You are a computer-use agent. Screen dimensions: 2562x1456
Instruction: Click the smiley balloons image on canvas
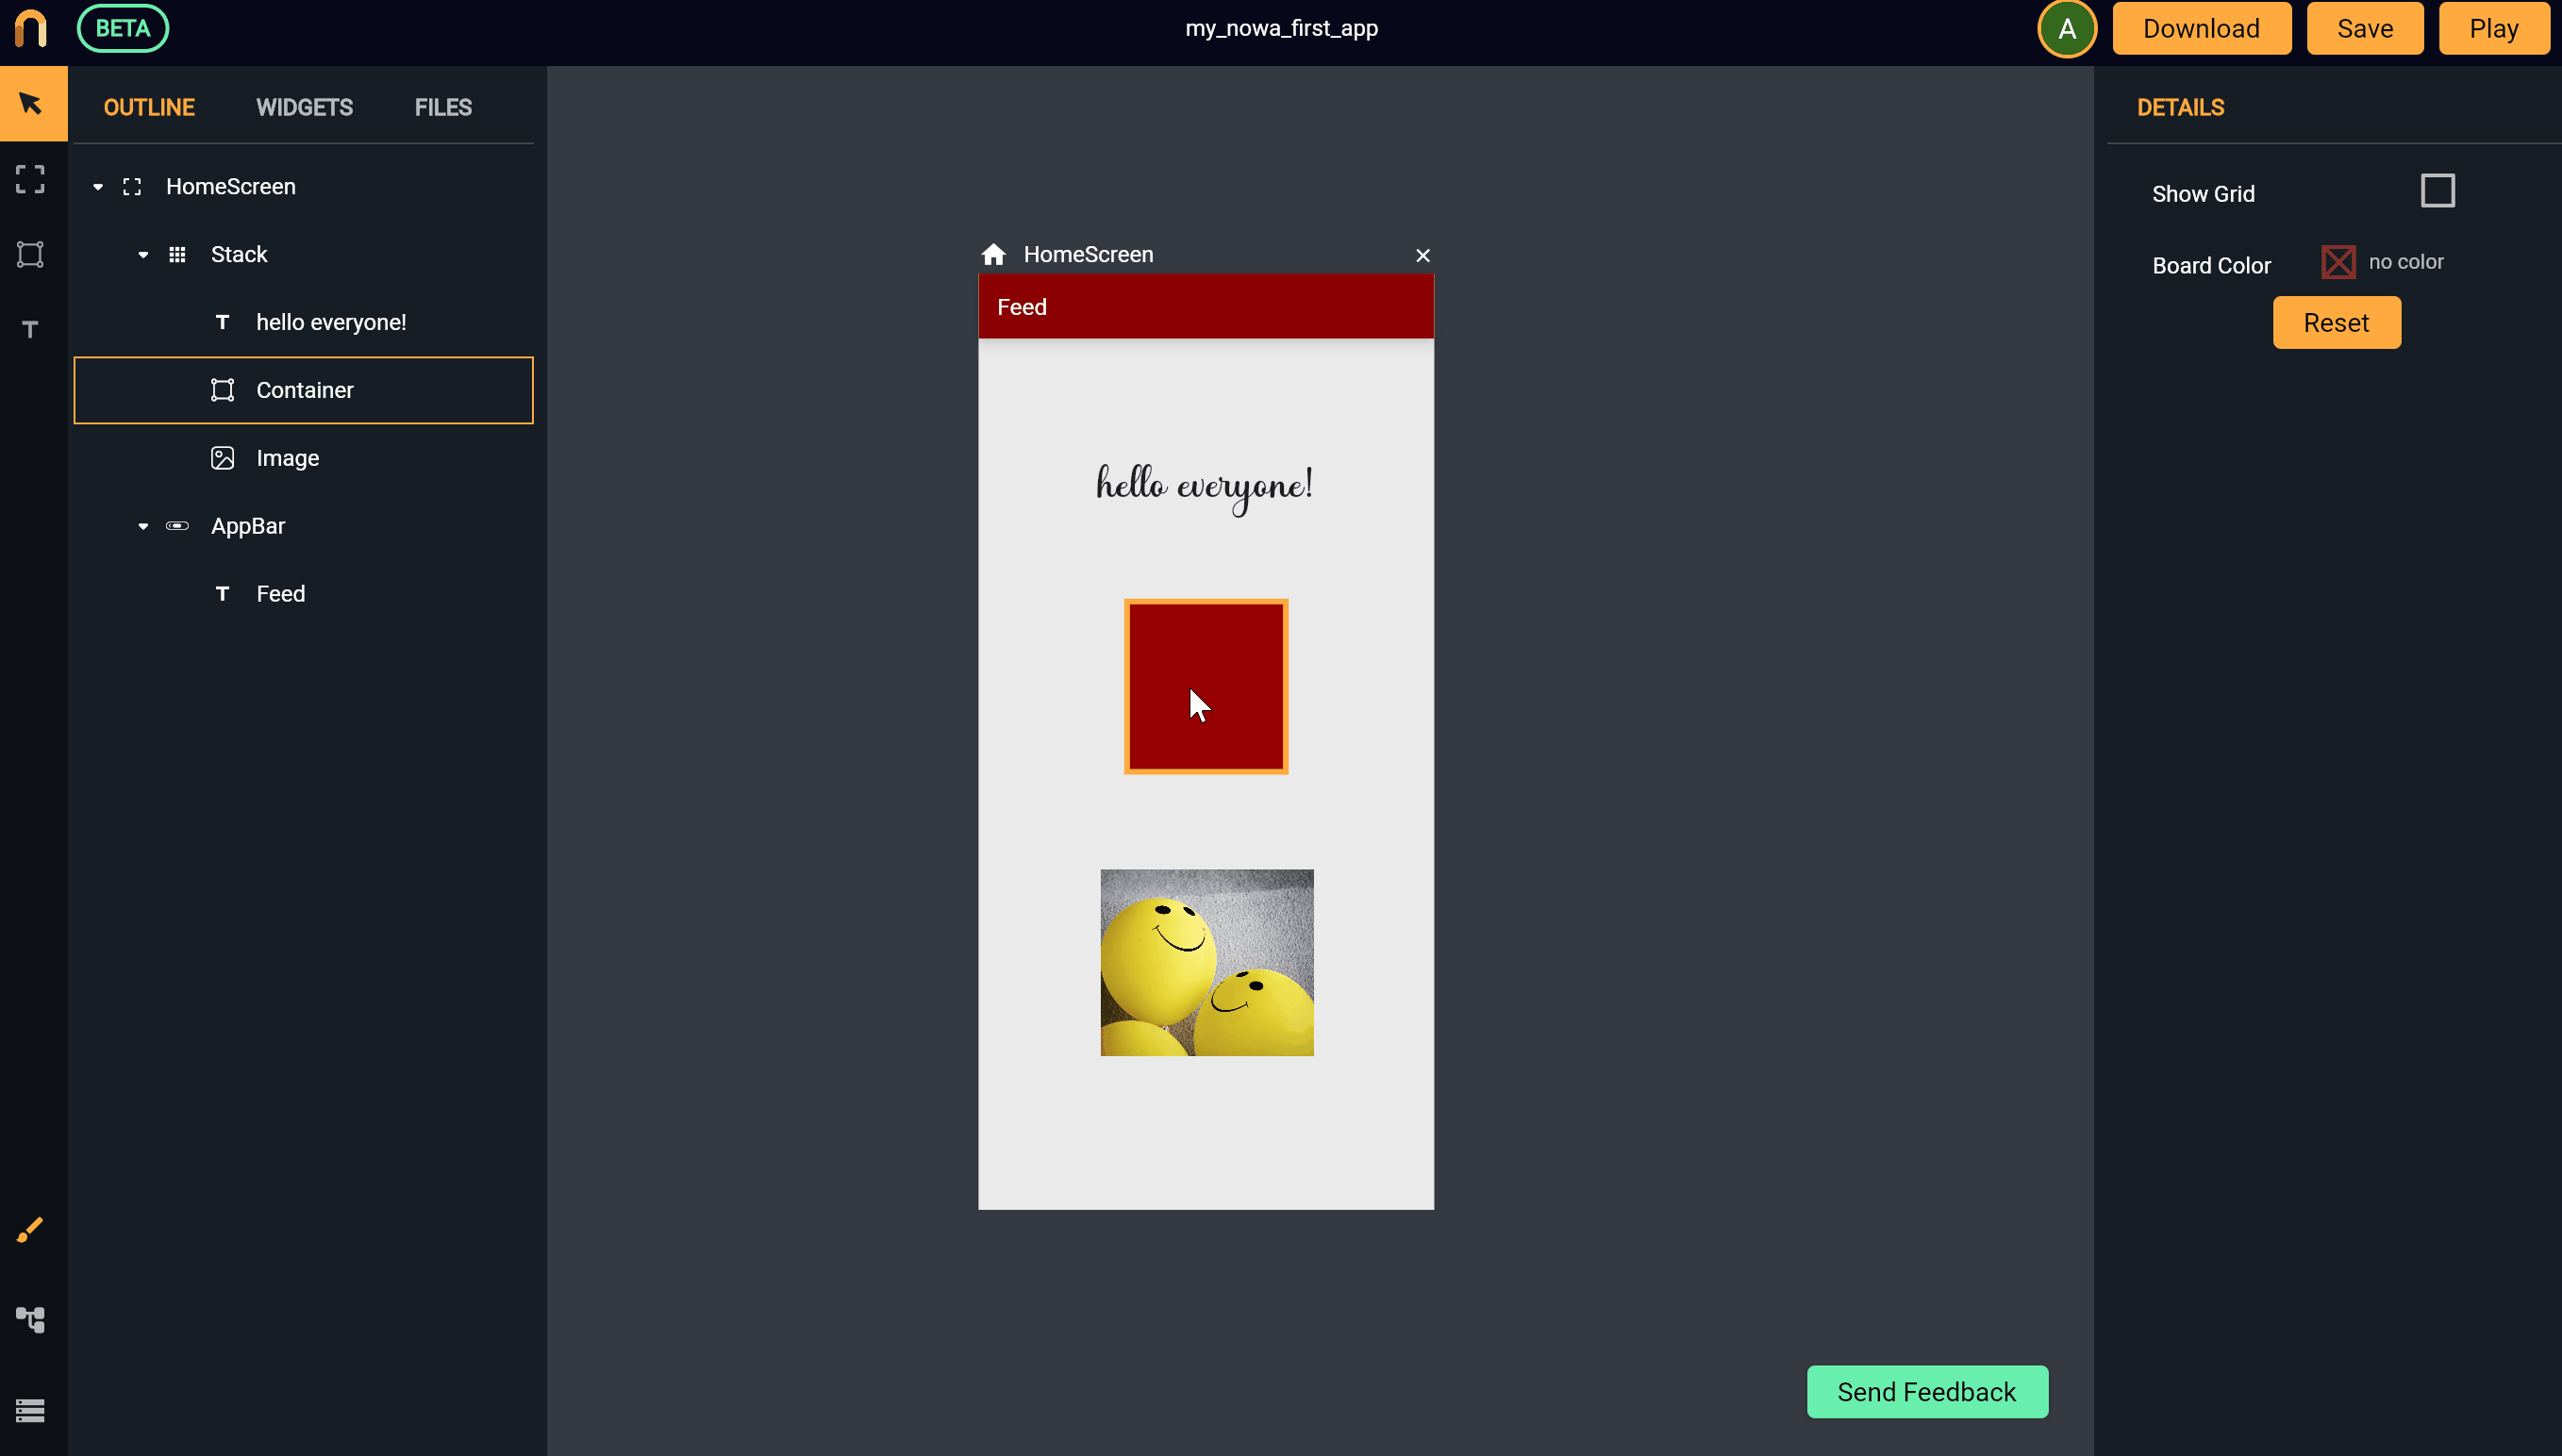pos(1206,962)
